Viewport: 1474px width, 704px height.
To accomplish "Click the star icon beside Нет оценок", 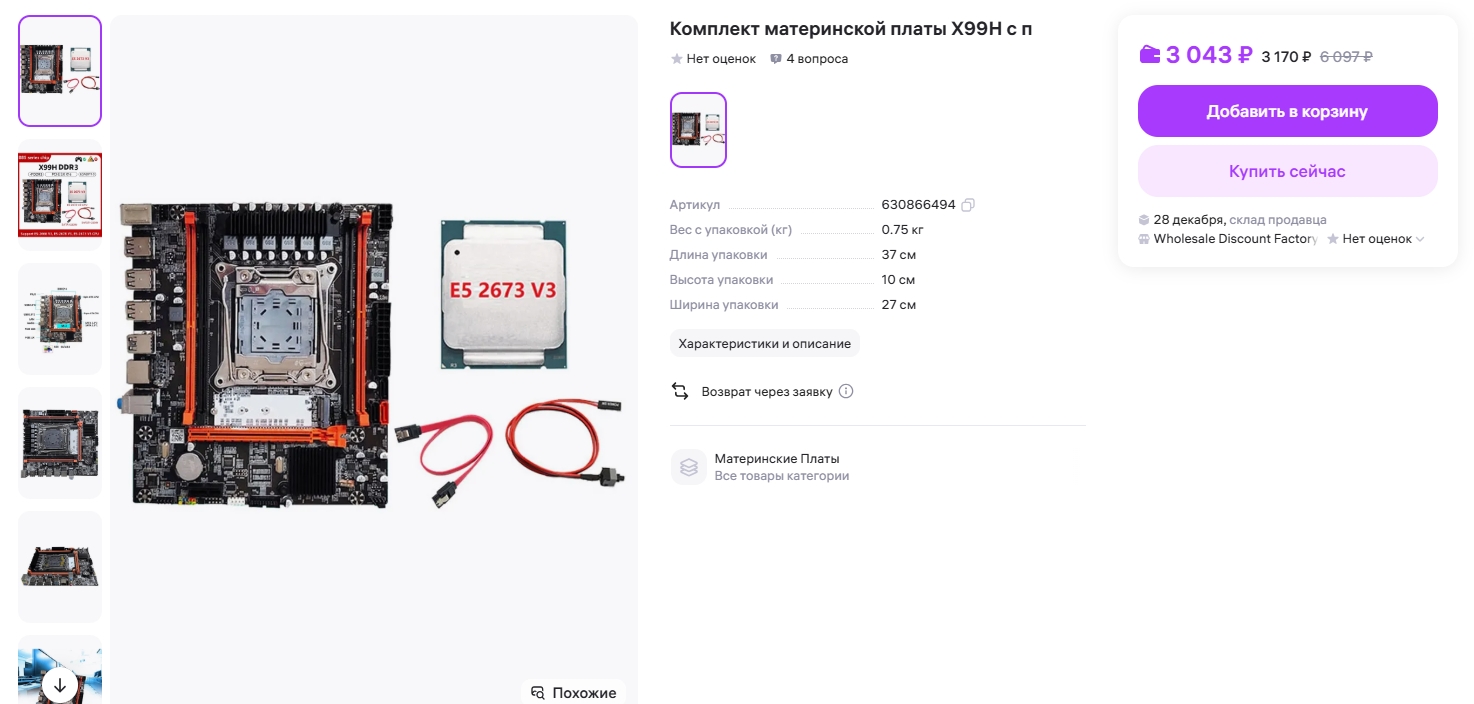I will [677, 59].
